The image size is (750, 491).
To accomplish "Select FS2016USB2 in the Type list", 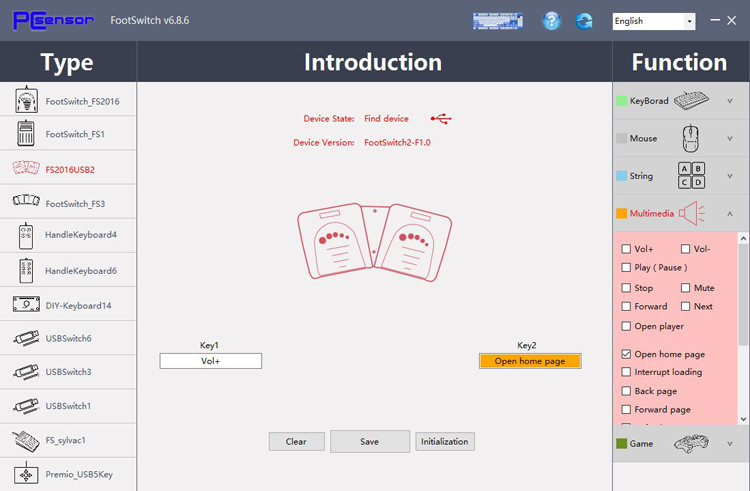I will pyautogui.click(x=70, y=170).
